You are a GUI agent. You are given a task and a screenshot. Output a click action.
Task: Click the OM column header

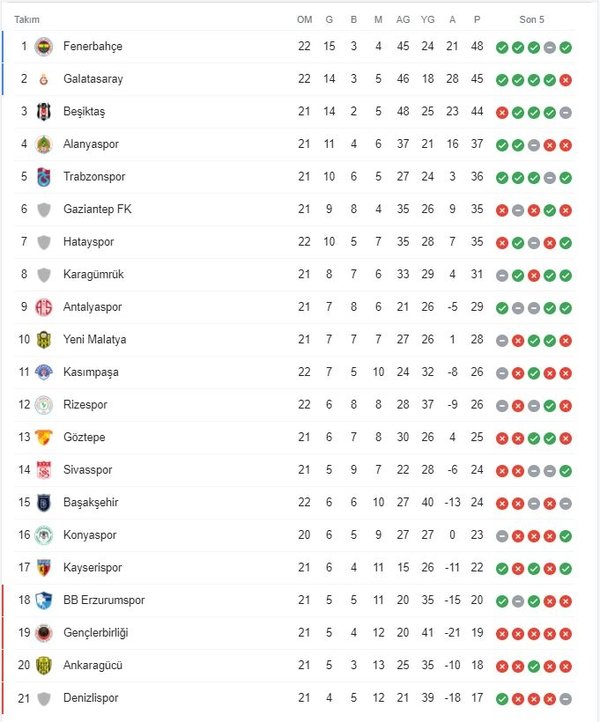[304, 20]
